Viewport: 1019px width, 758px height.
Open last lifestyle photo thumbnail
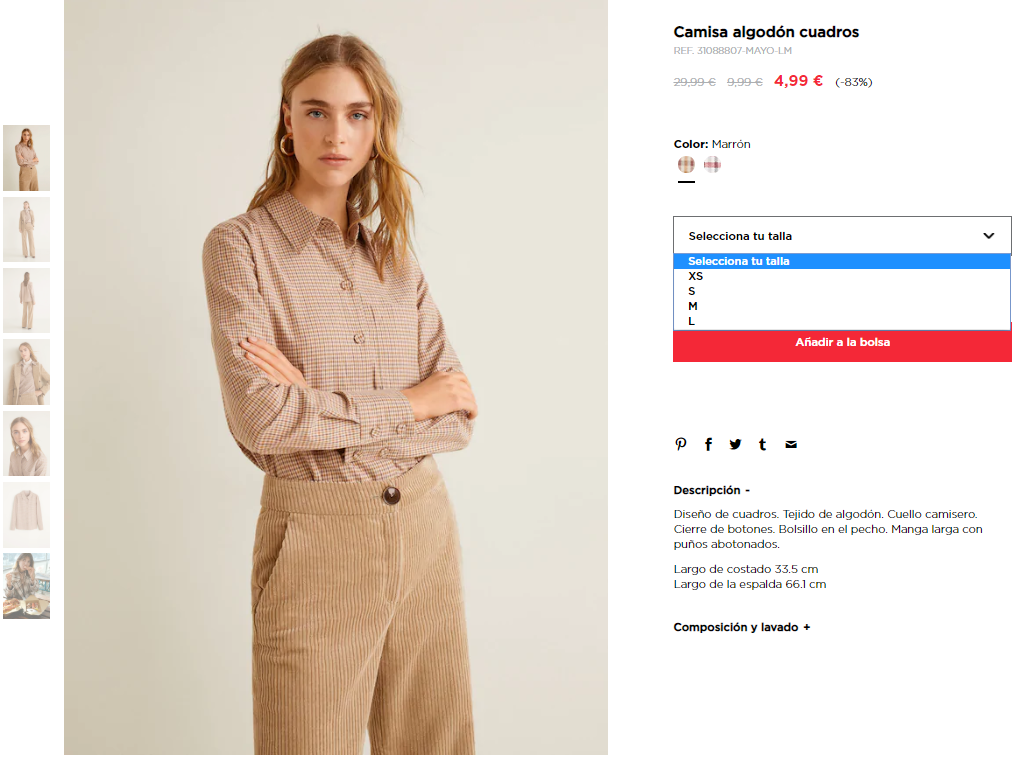pos(27,586)
